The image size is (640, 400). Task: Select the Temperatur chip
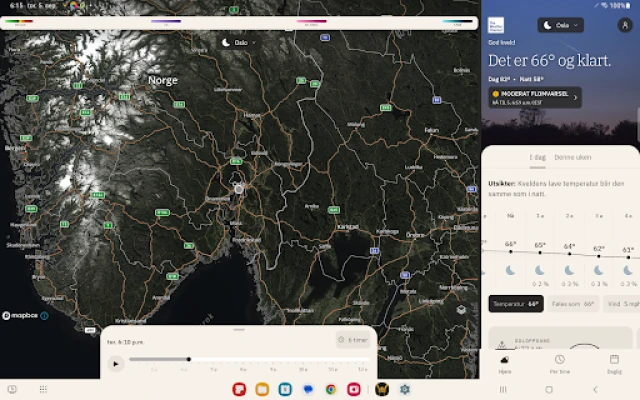pos(515,303)
